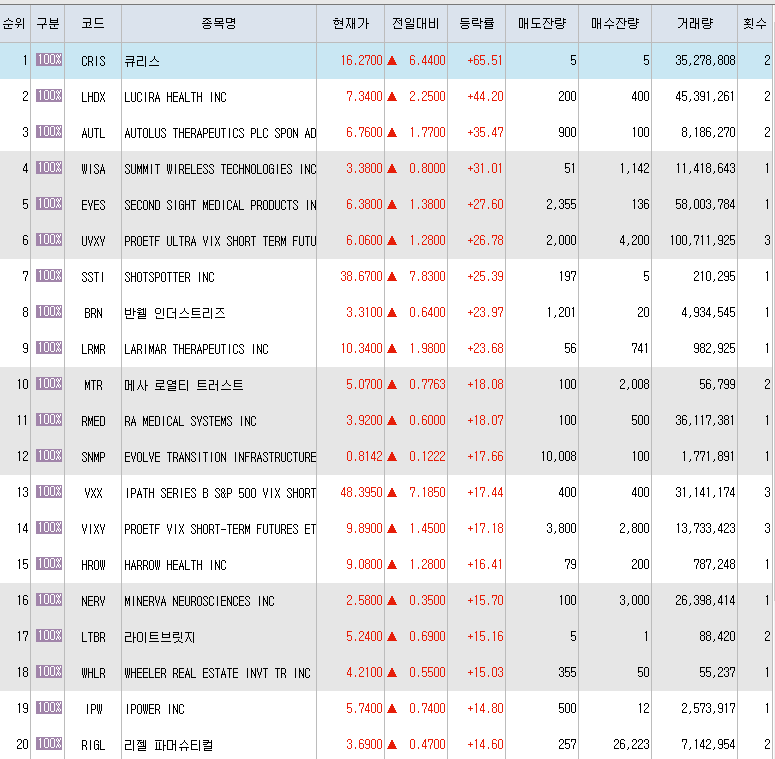
Task: Sort by the 구분 column header
Action: [47, 23]
